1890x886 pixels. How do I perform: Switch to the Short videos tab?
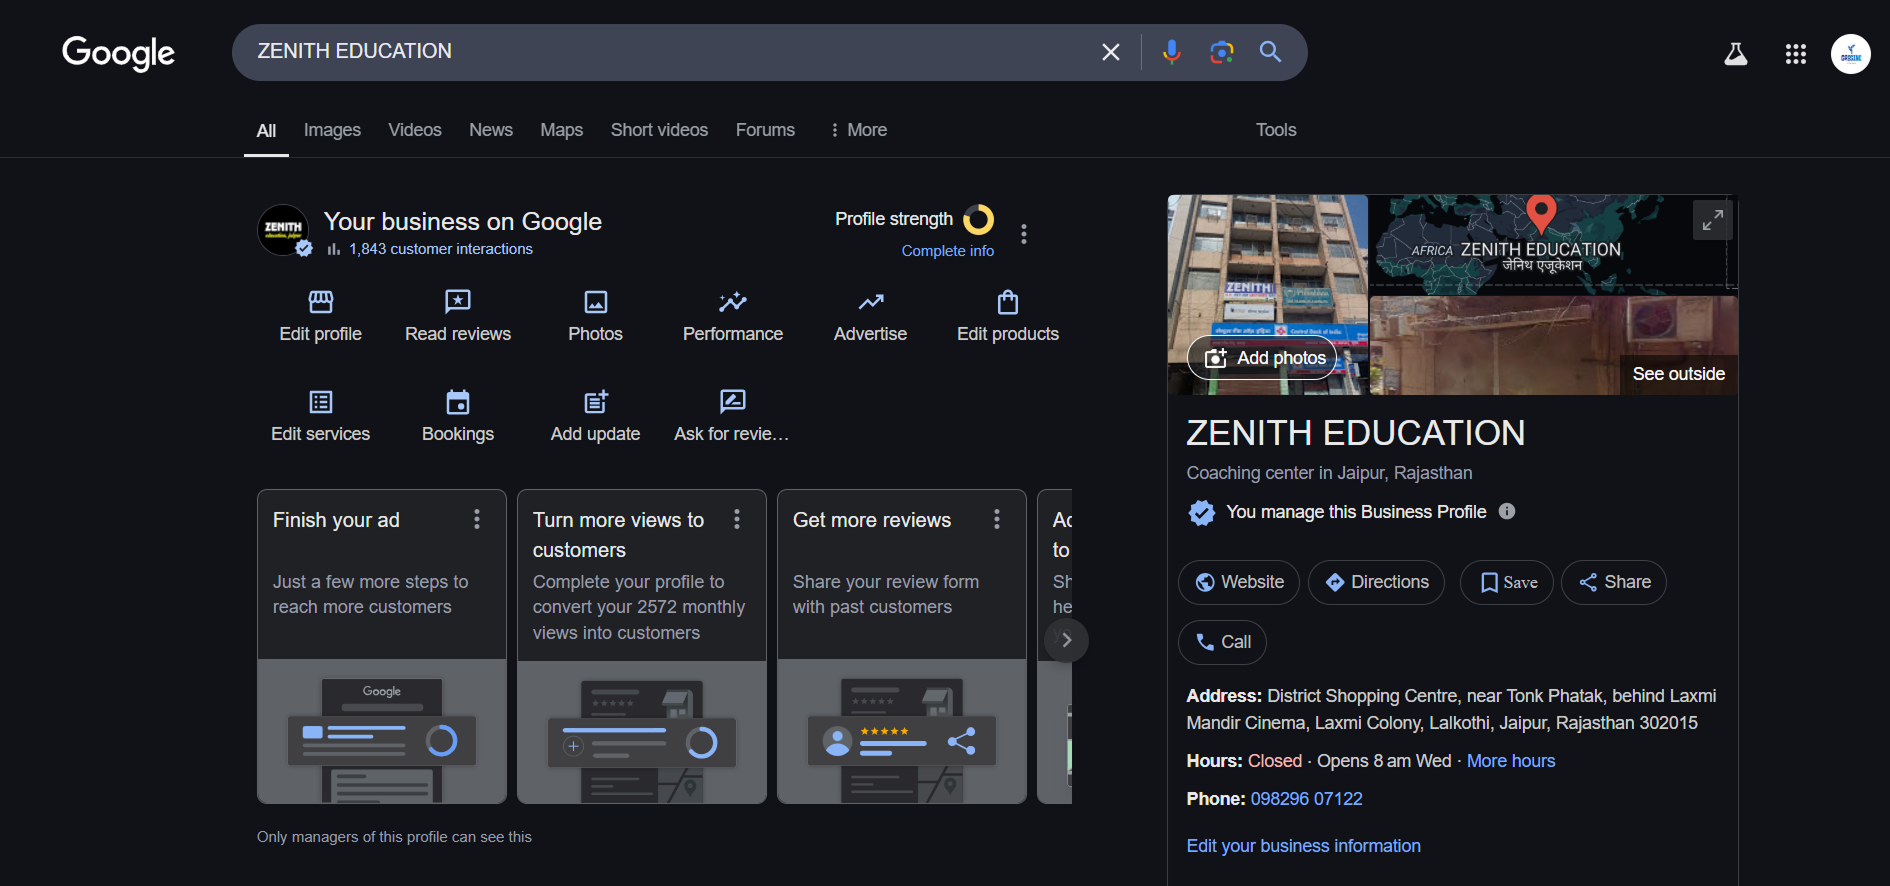point(659,130)
